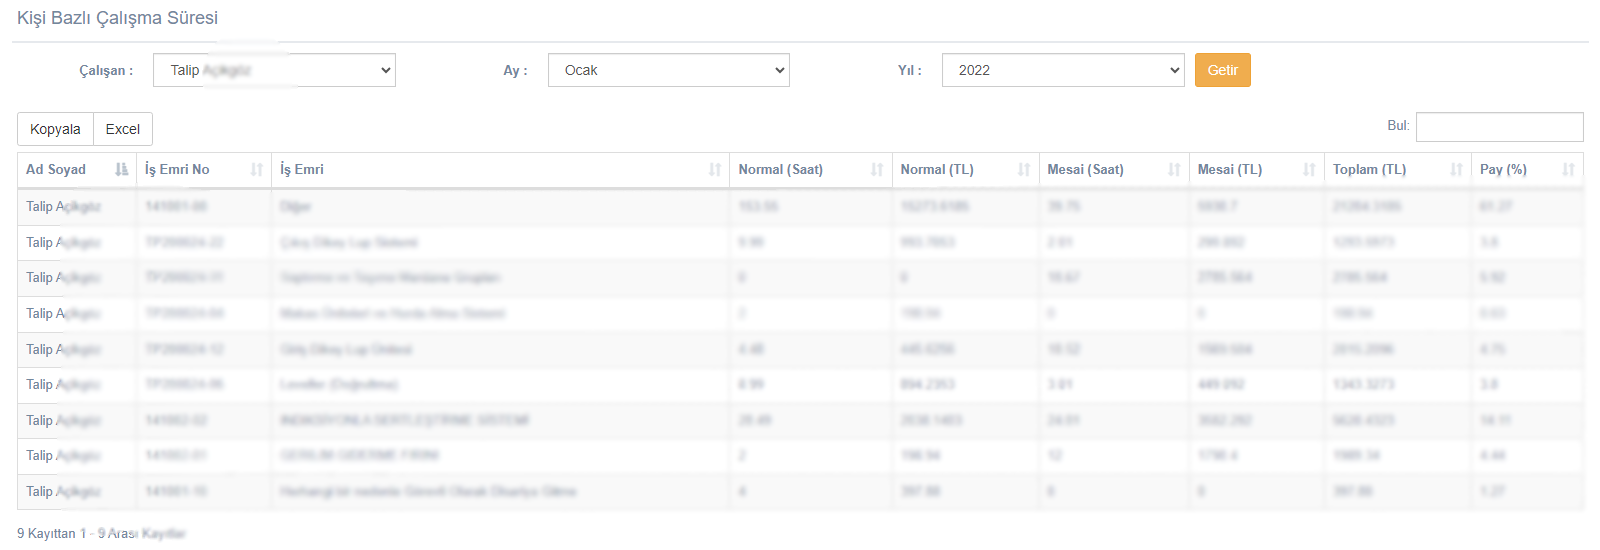Screen dimensions: 1600x550
Task: Expand the Ay month dropdown
Action: click(668, 70)
